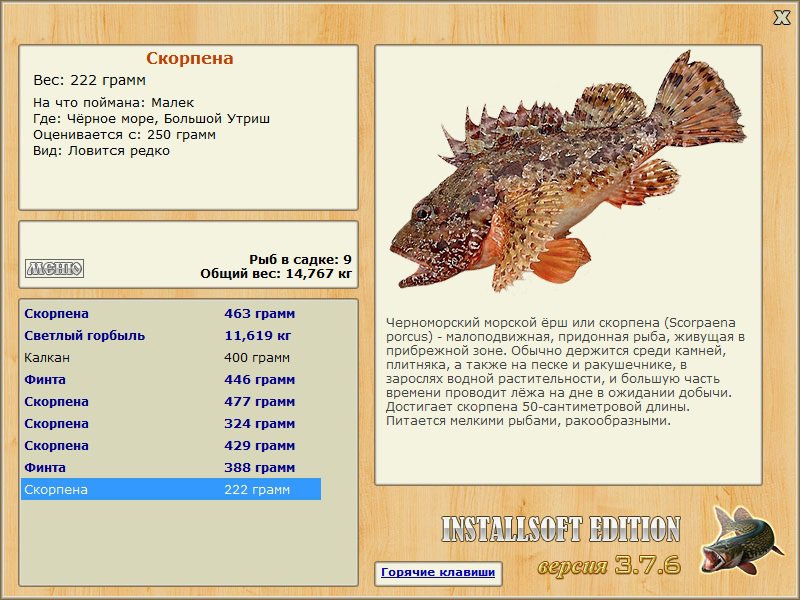
Task: Close the fish keepnet window with X
Action: click(781, 18)
